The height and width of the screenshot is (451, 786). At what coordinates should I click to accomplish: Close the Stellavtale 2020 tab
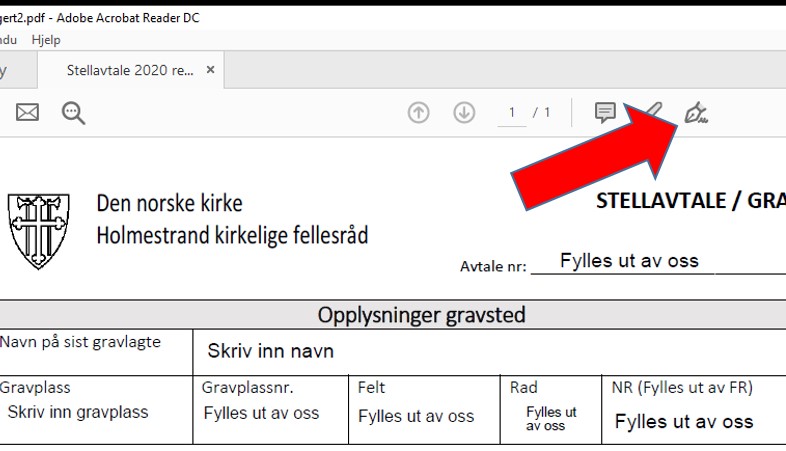pos(211,70)
